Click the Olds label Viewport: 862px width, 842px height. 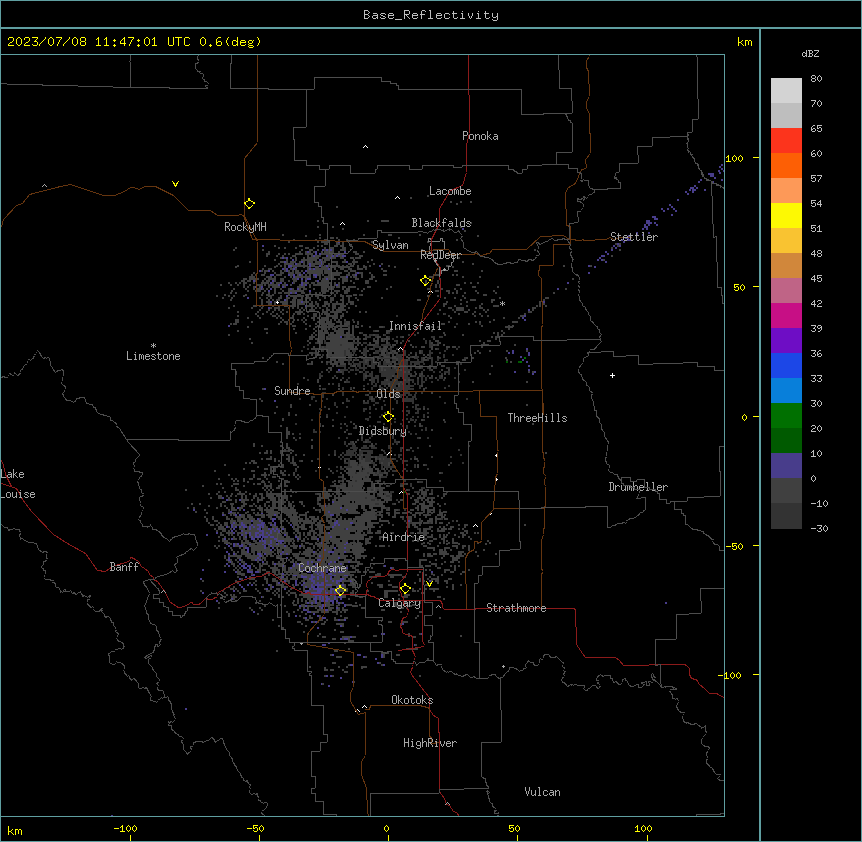[x=388, y=394]
